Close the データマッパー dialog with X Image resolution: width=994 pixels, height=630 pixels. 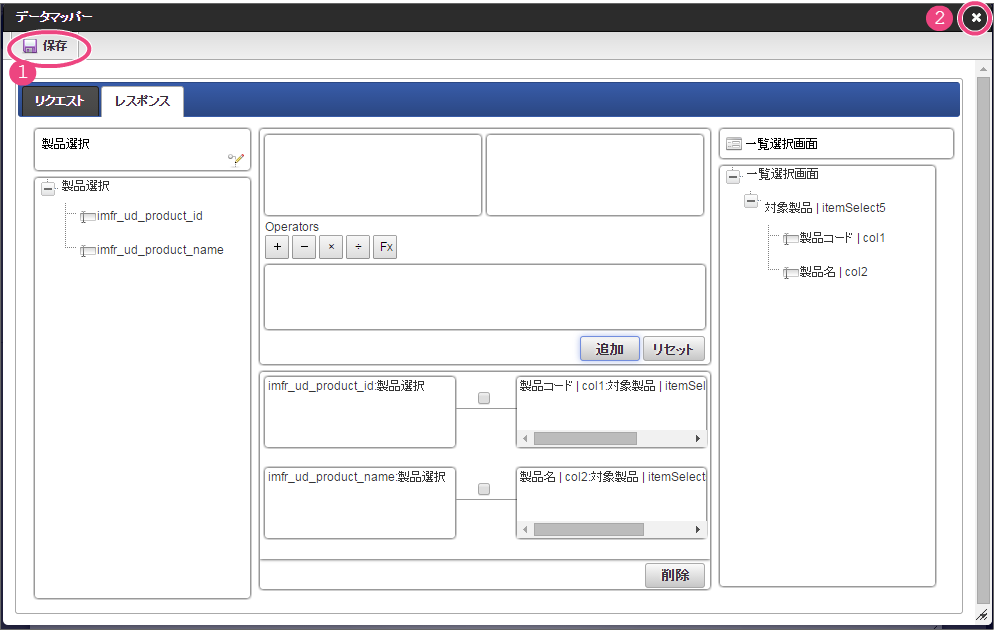pyautogui.click(x=976, y=18)
